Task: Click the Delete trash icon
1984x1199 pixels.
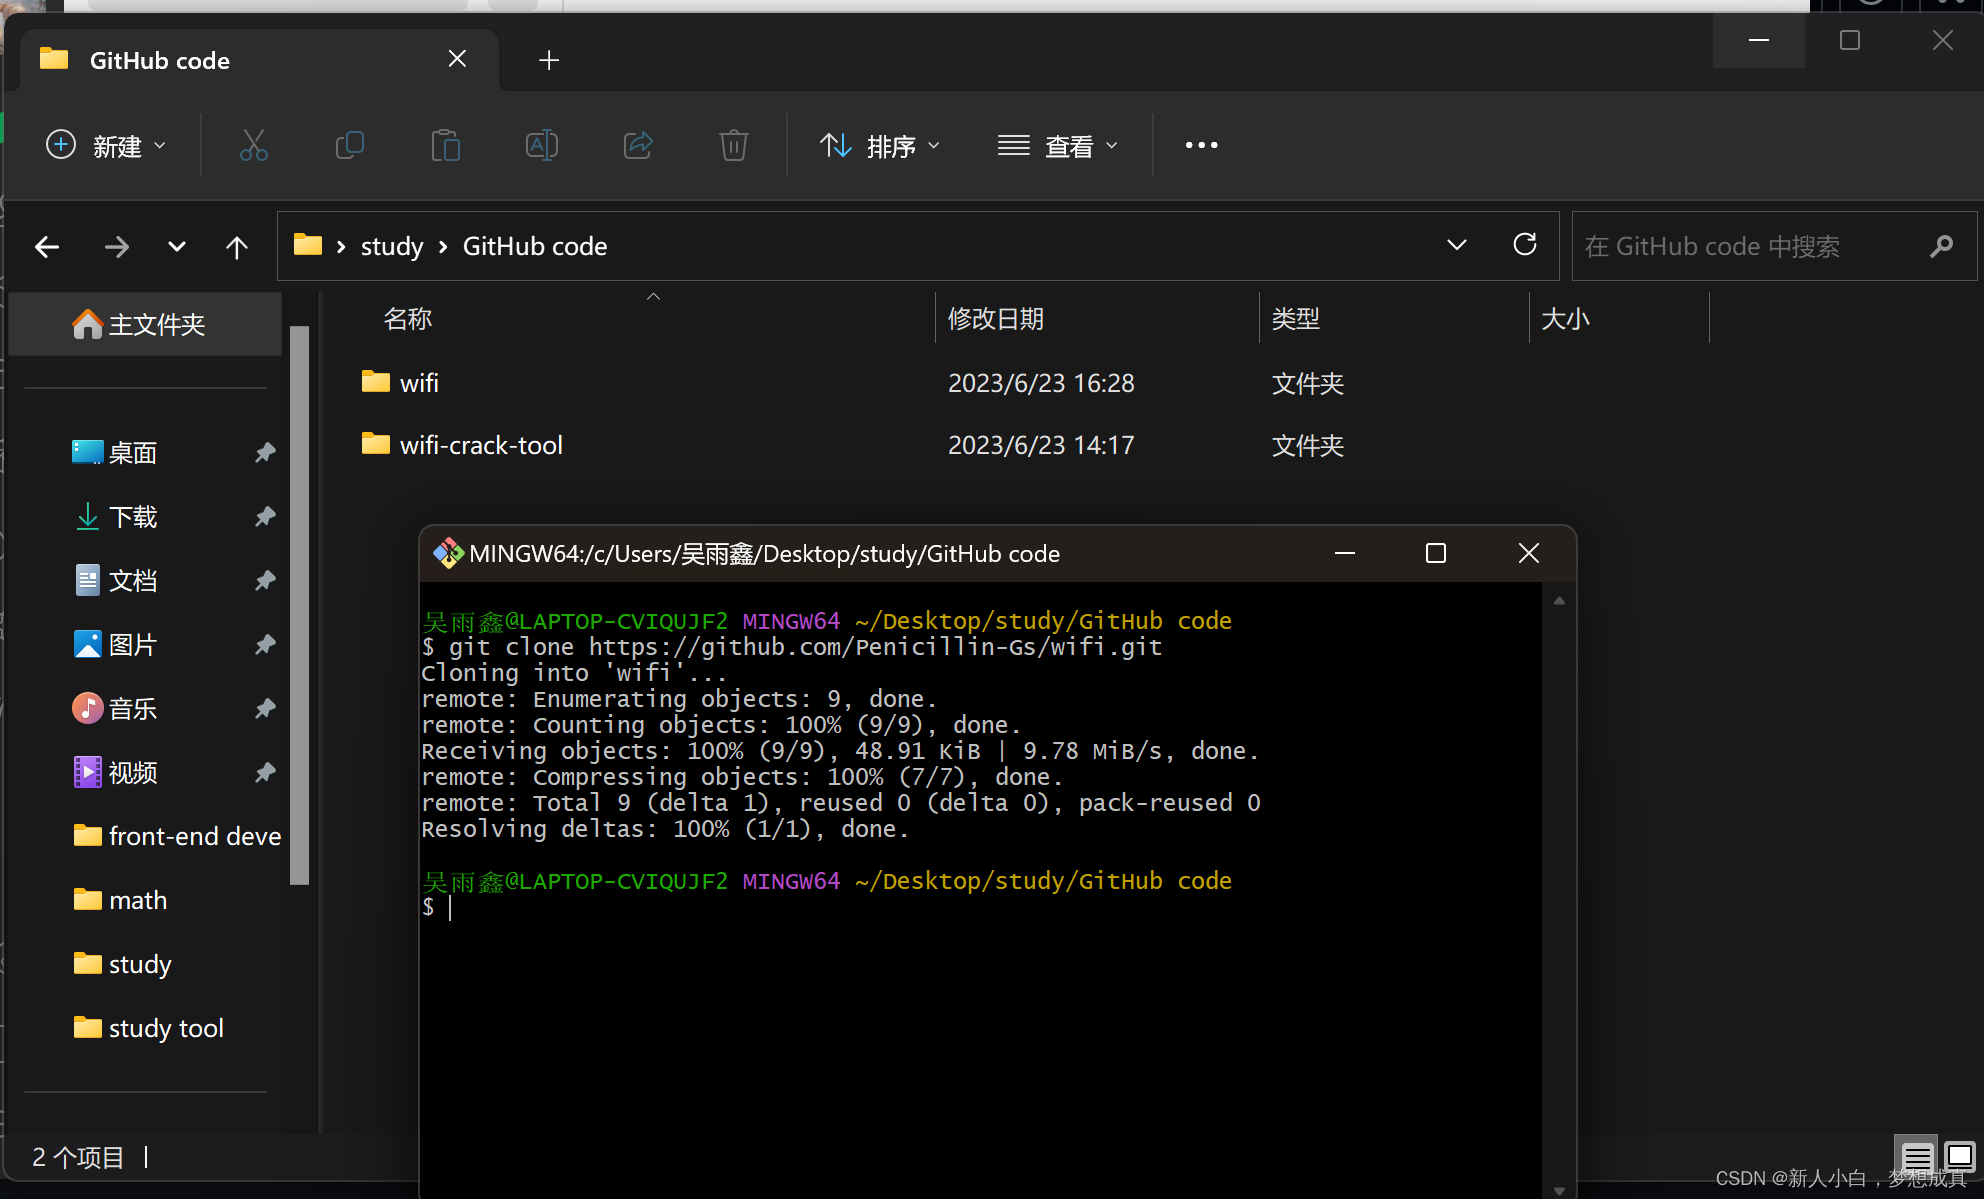Action: pyautogui.click(x=733, y=146)
